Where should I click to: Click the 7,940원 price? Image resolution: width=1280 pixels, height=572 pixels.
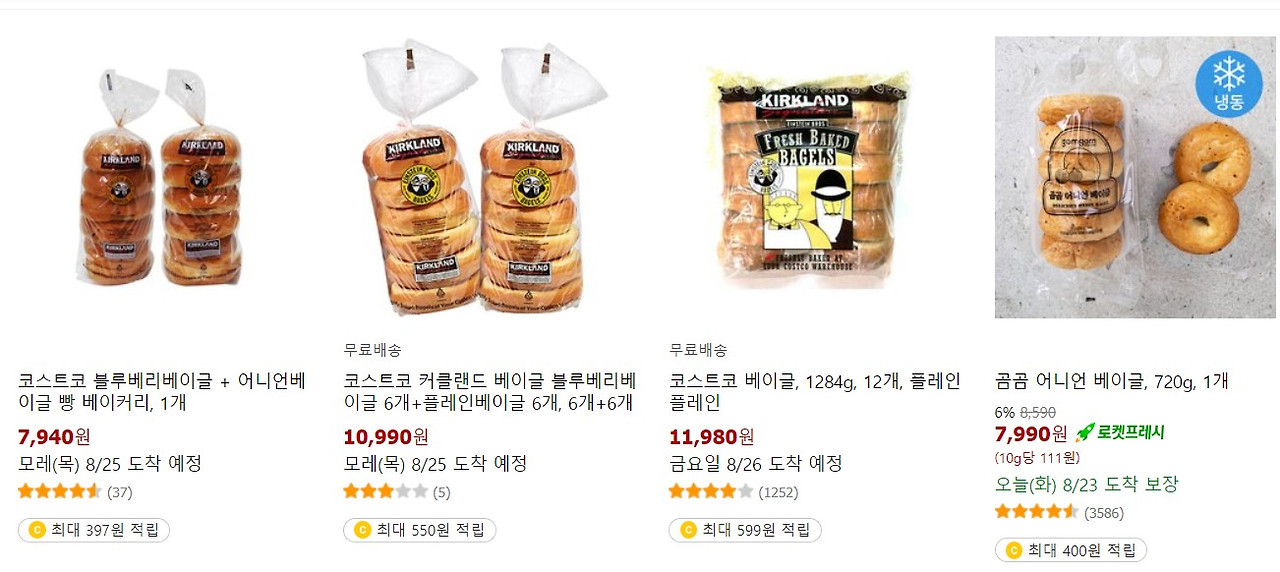tap(54, 436)
